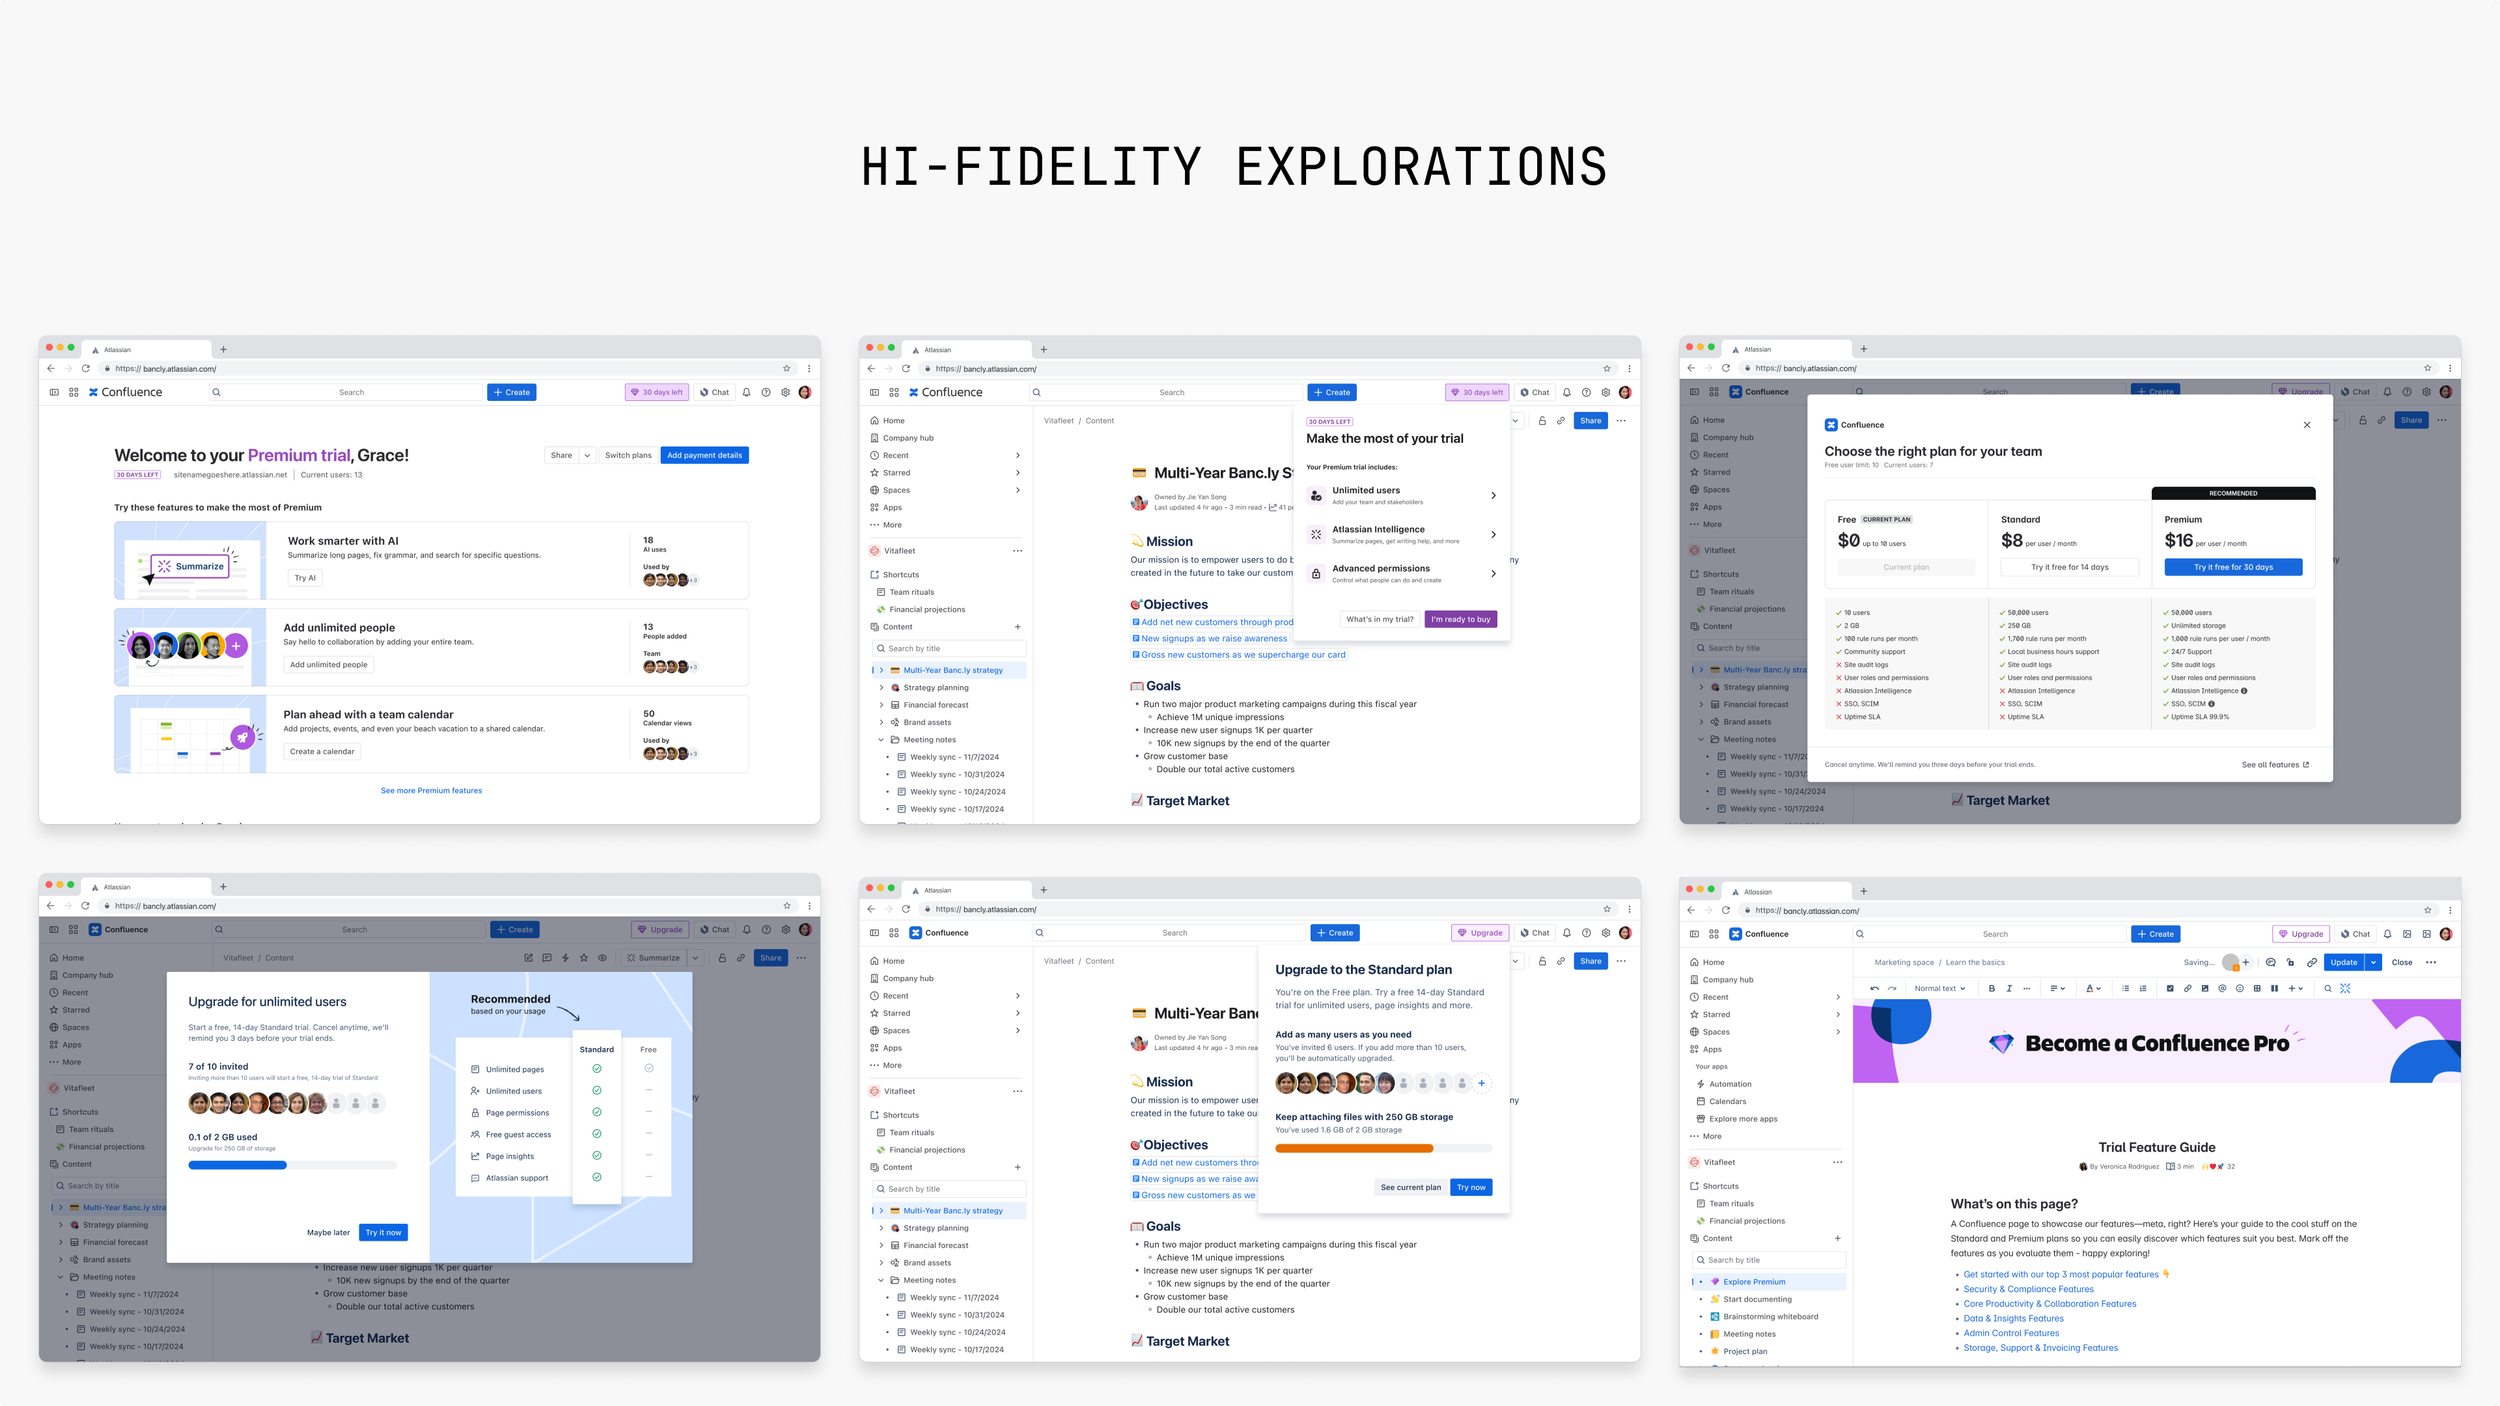Click the Bold icon in editor toolbar

pos(1991,988)
